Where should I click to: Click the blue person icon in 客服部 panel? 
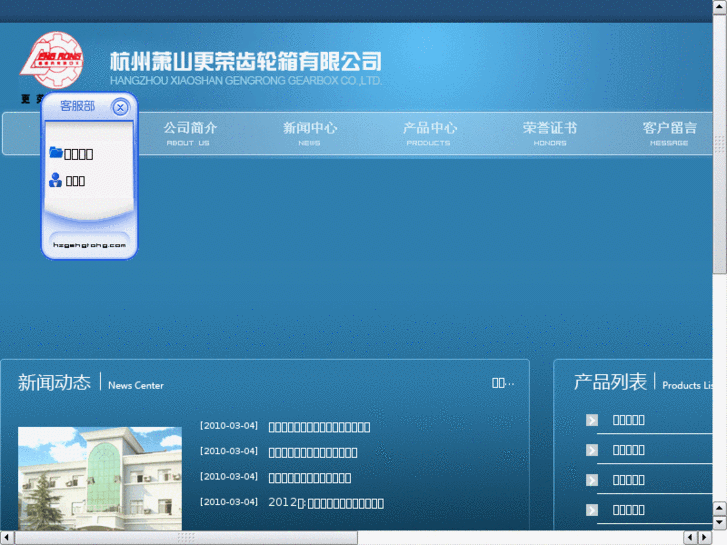click(55, 180)
